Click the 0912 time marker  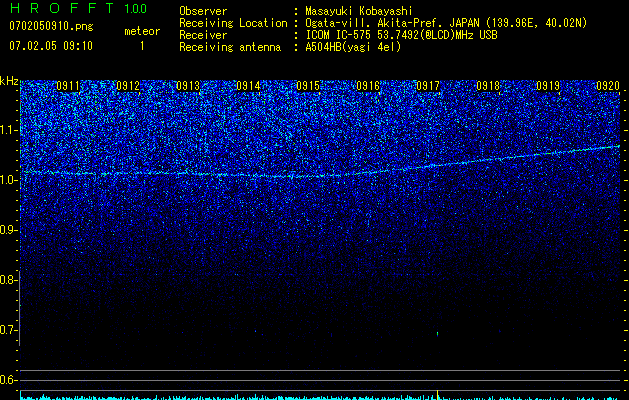click(x=128, y=86)
